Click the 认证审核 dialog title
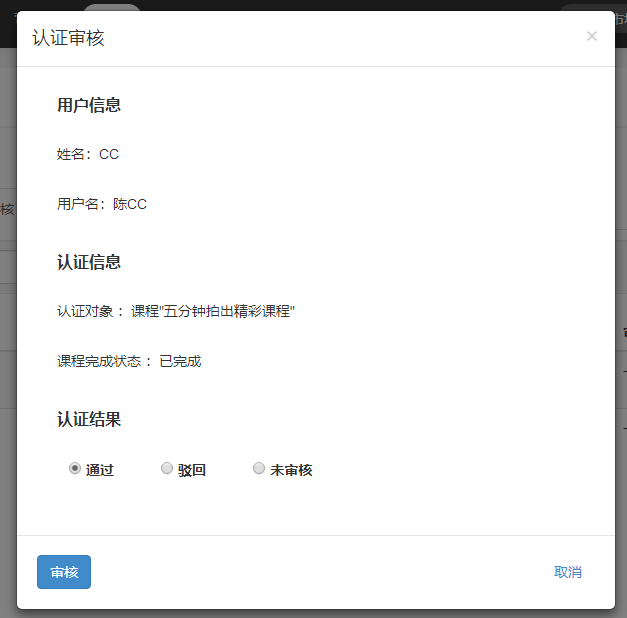 click(68, 38)
